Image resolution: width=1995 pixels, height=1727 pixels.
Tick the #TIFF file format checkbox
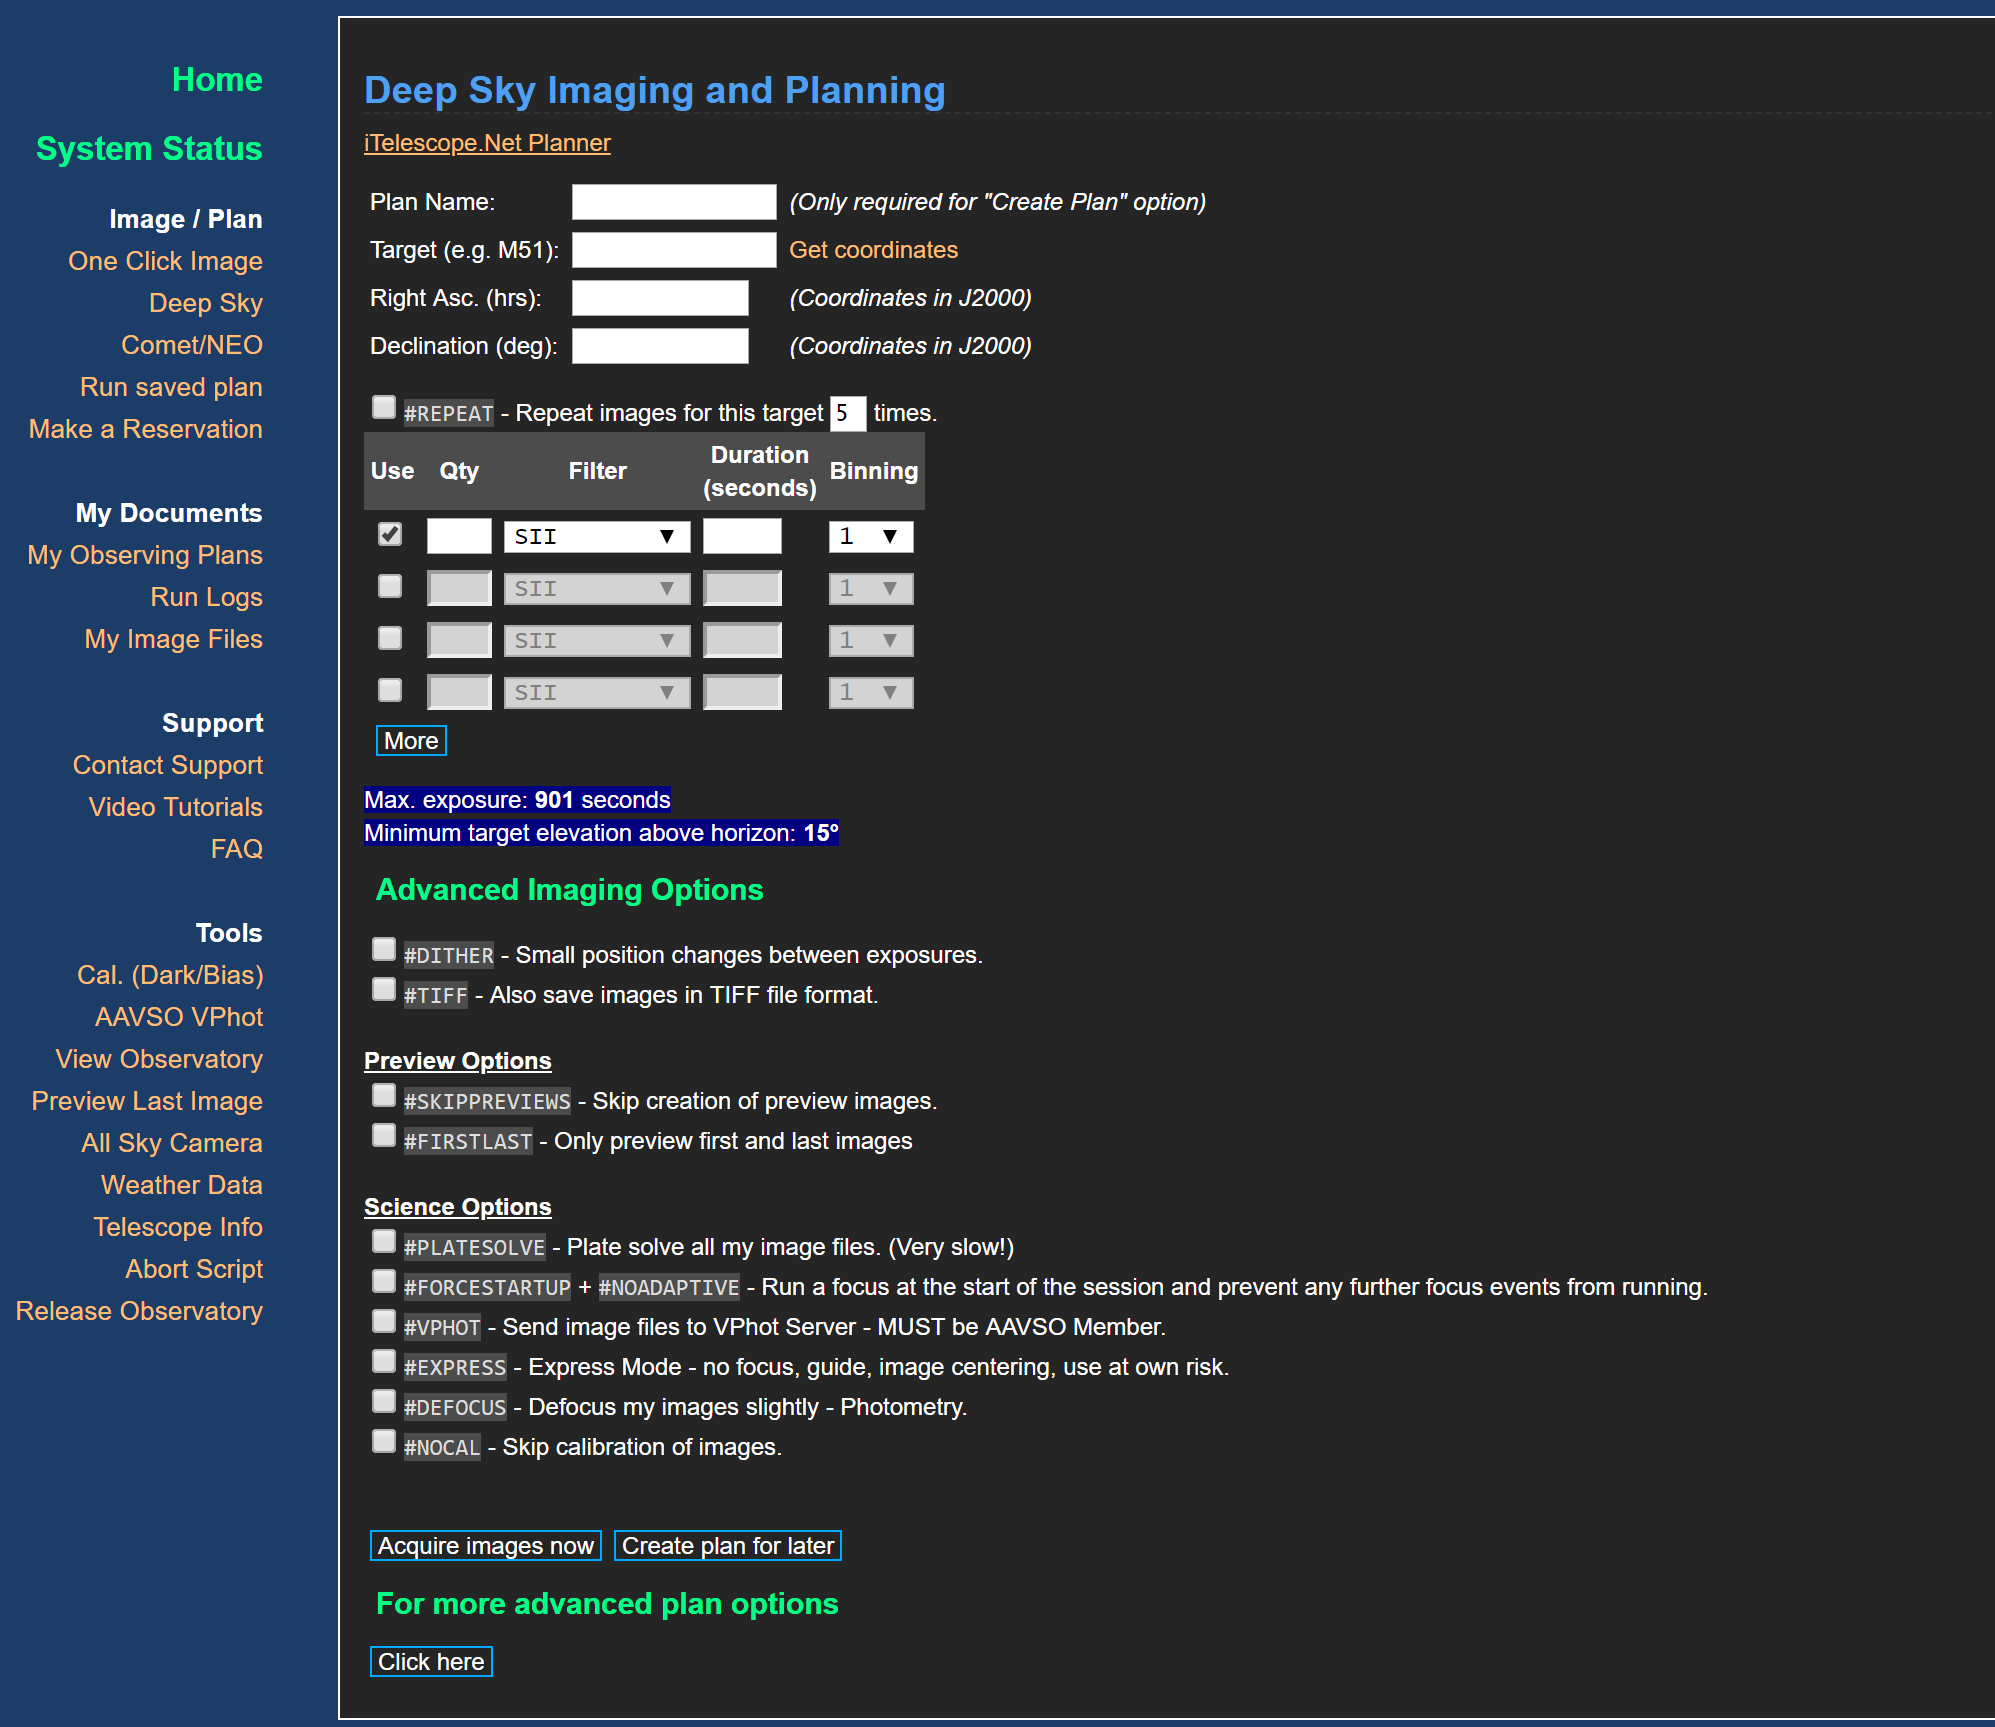click(x=384, y=990)
